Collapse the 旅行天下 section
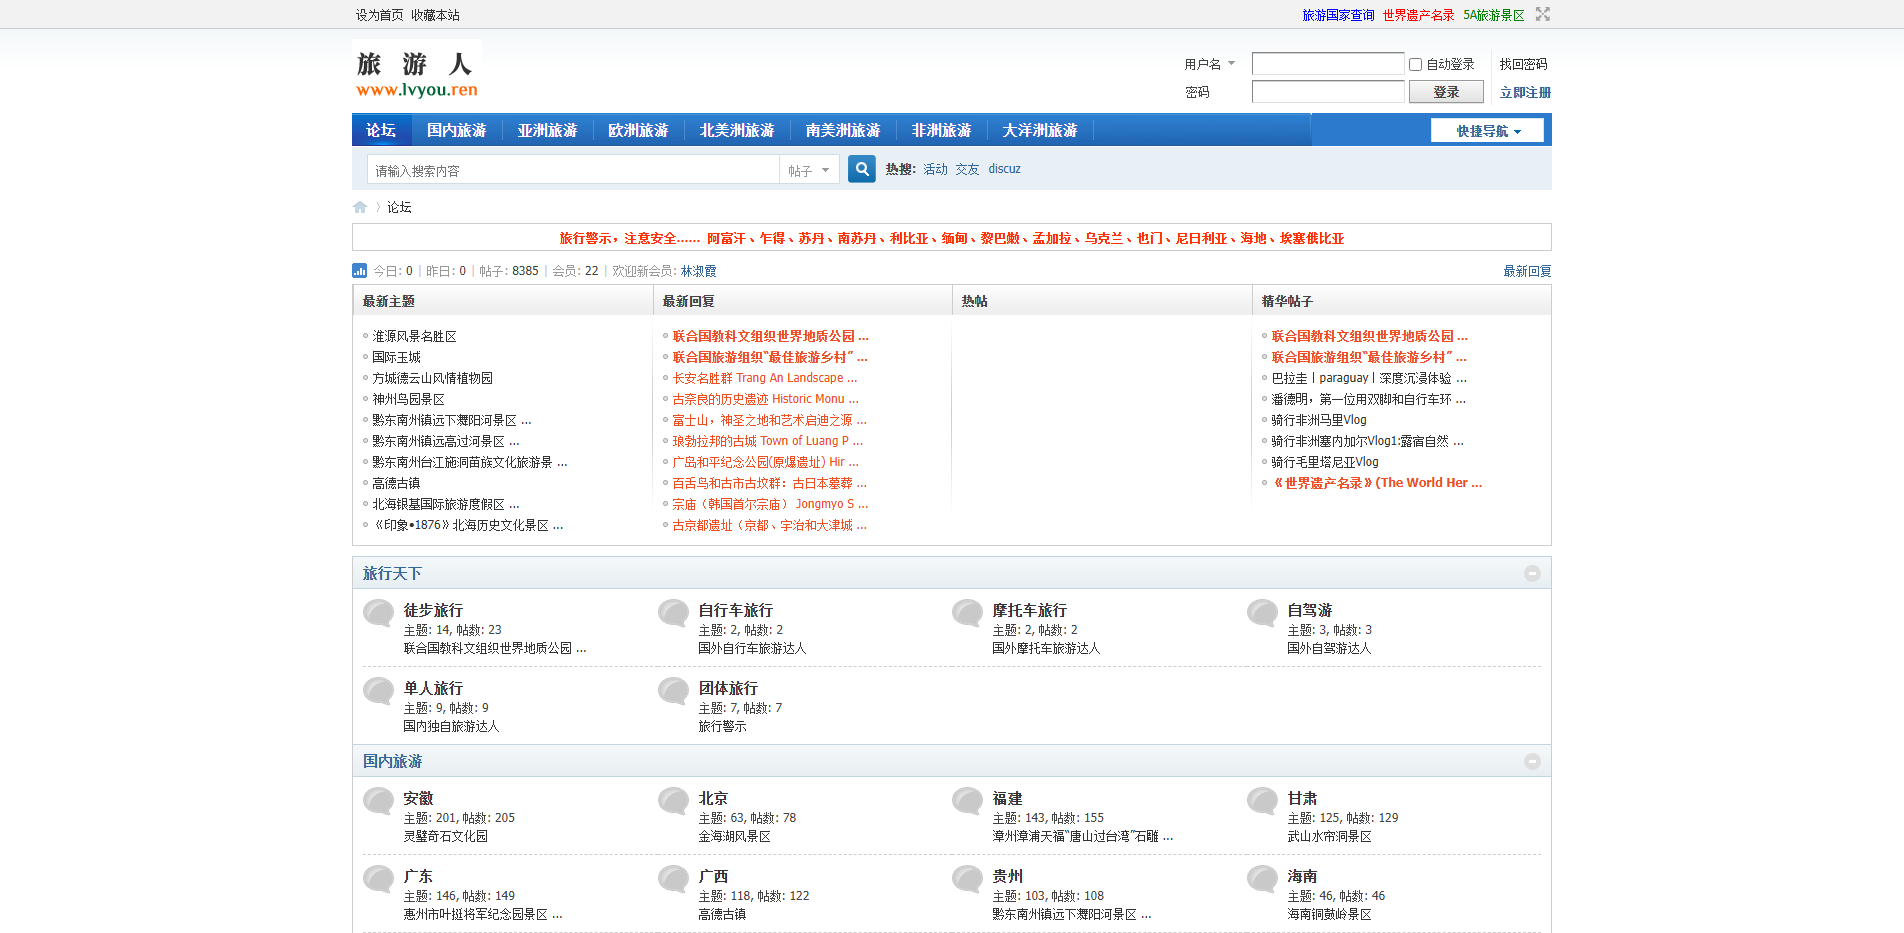The height and width of the screenshot is (933, 1904). 1533,573
